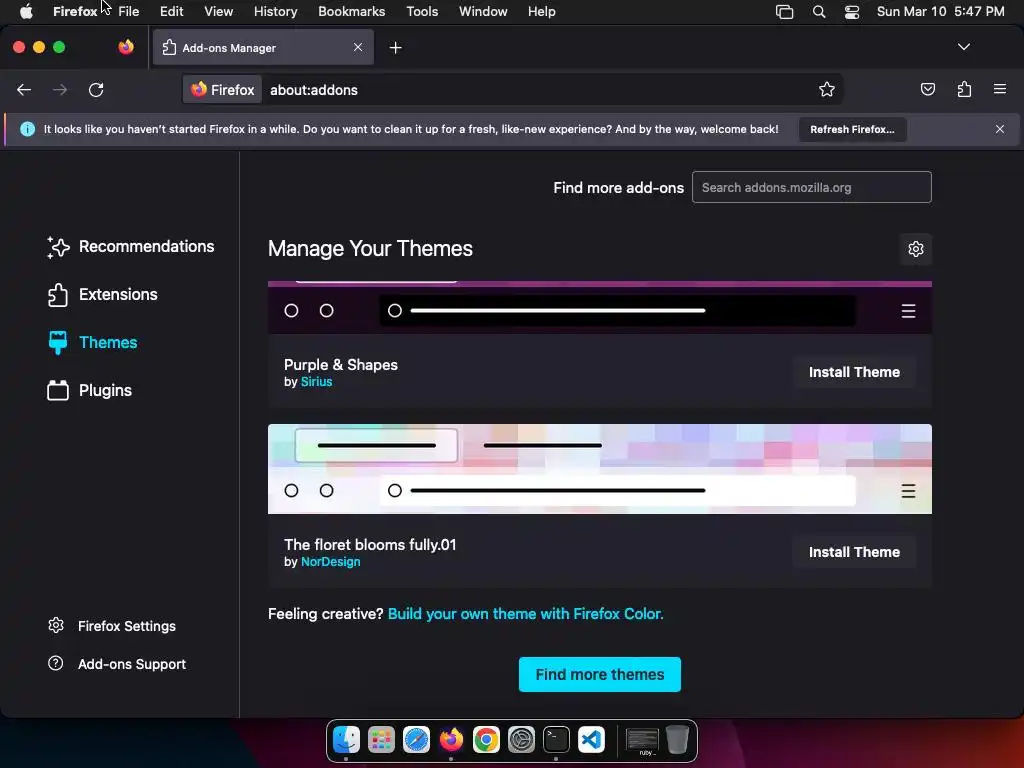This screenshot has width=1024, height=768.
Task: Open the Extensions toolbar puzzle icon
Action: click(964, 89)
